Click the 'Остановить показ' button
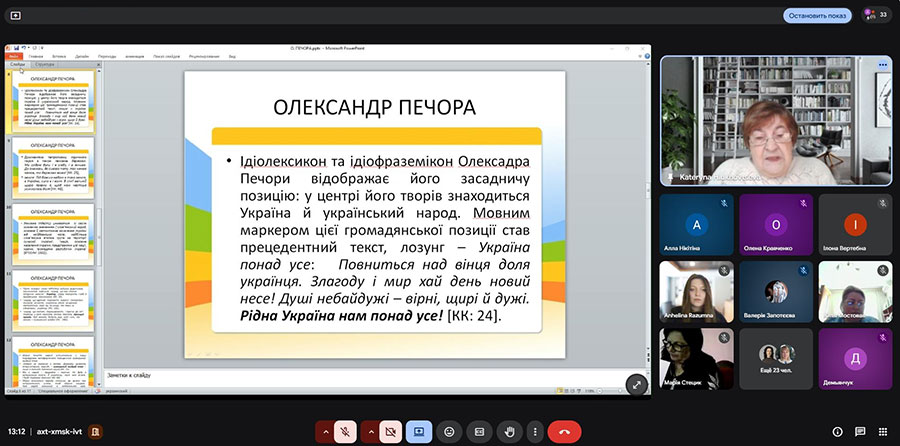Image resolution: width=900 pixels, height=446 pixels. [x=817, y=15]
